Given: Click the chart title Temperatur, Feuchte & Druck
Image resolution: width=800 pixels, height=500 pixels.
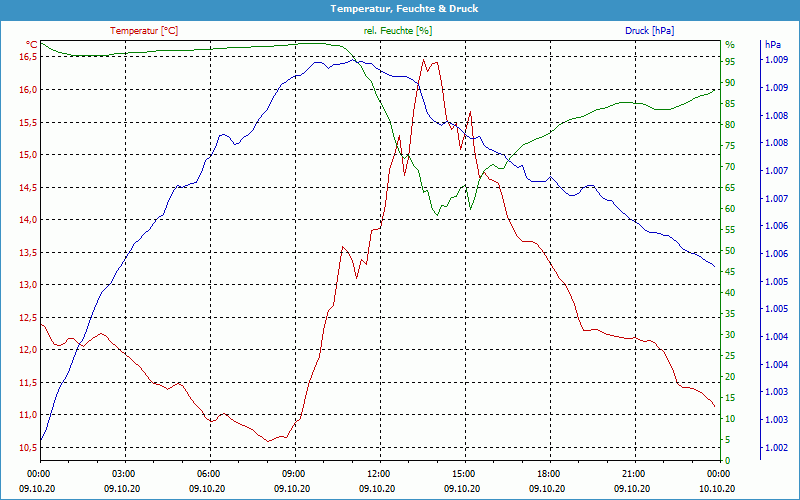Looking at the screenshot, I should (400, 8).
